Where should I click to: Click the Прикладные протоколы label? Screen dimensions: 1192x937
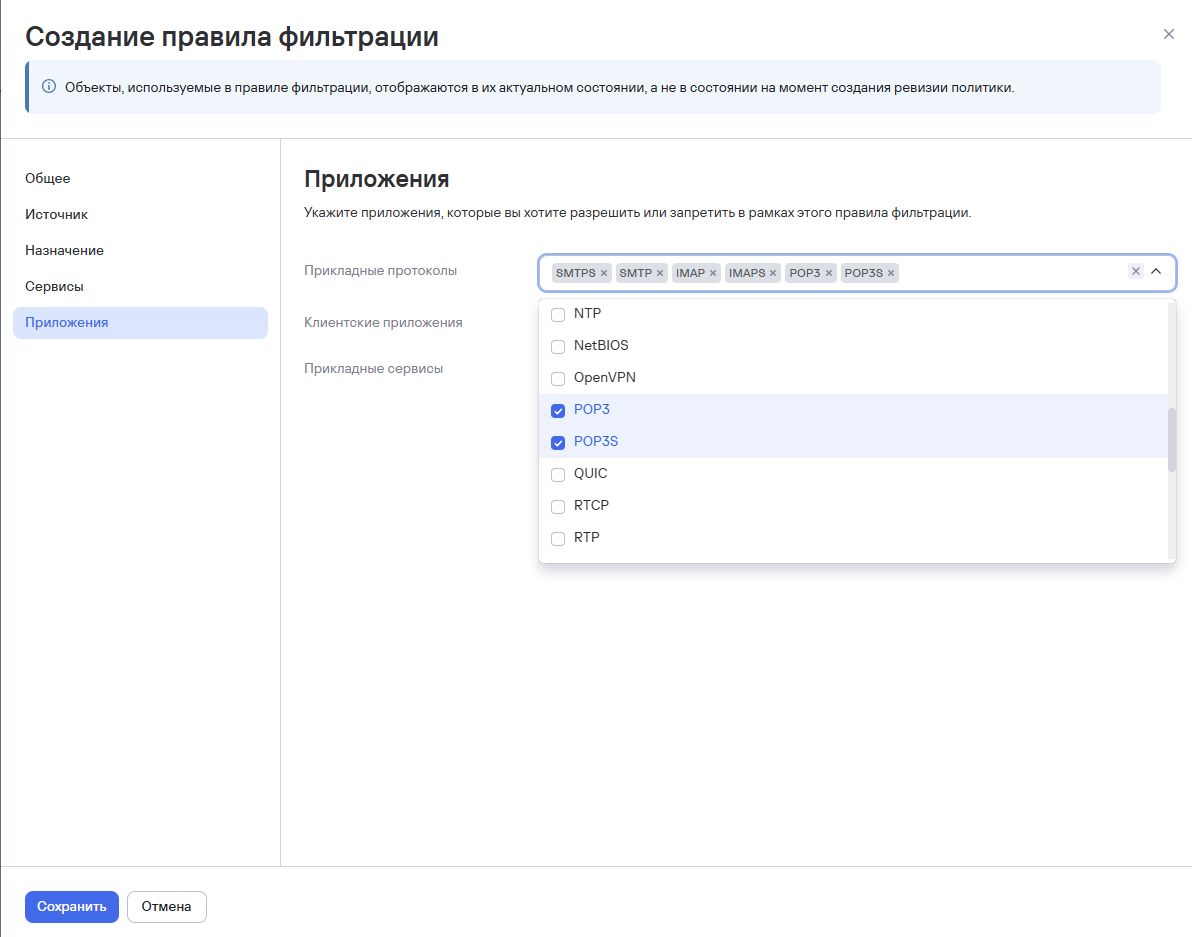380,271
